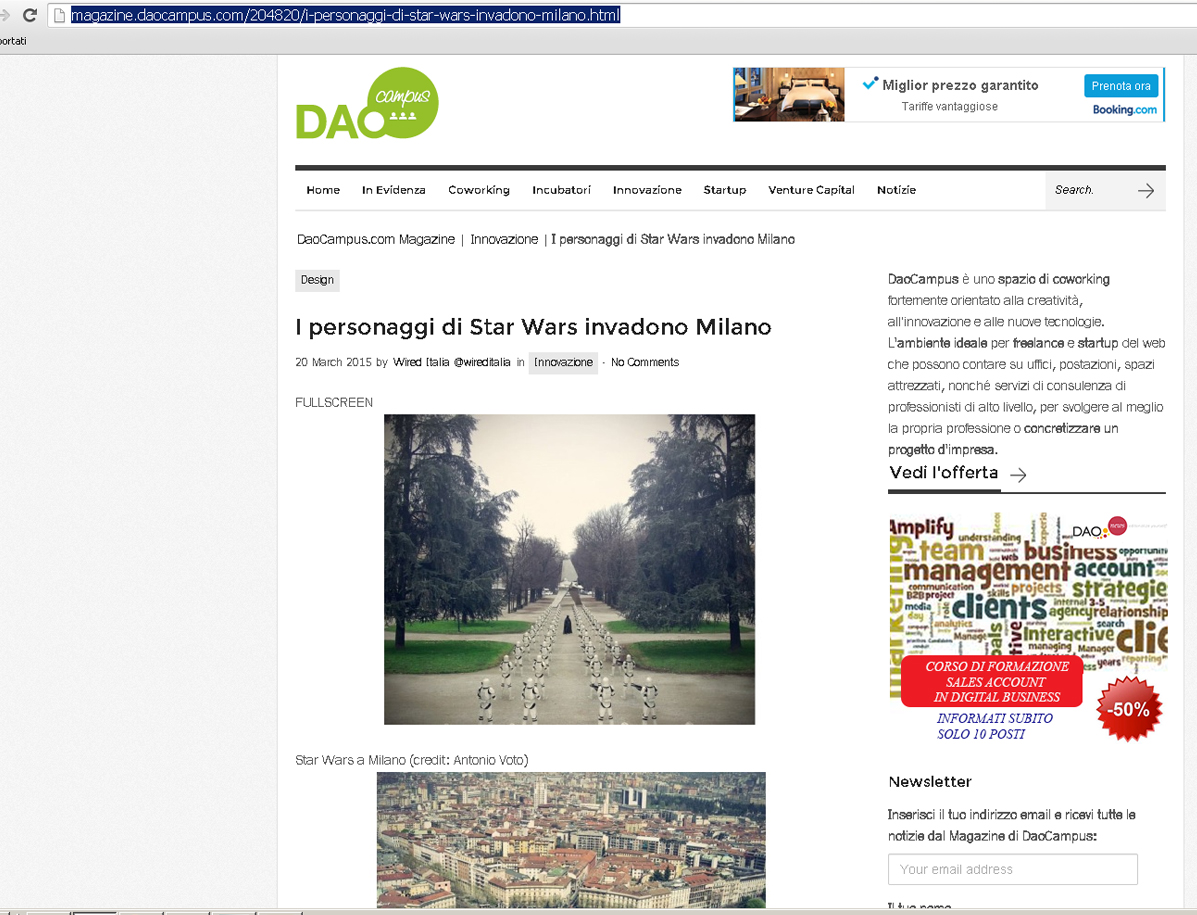Focus the Search field
Image resolution: width=1197 pixels, height=915 pixels.
pyautogui.click(x=1090, y=190)
